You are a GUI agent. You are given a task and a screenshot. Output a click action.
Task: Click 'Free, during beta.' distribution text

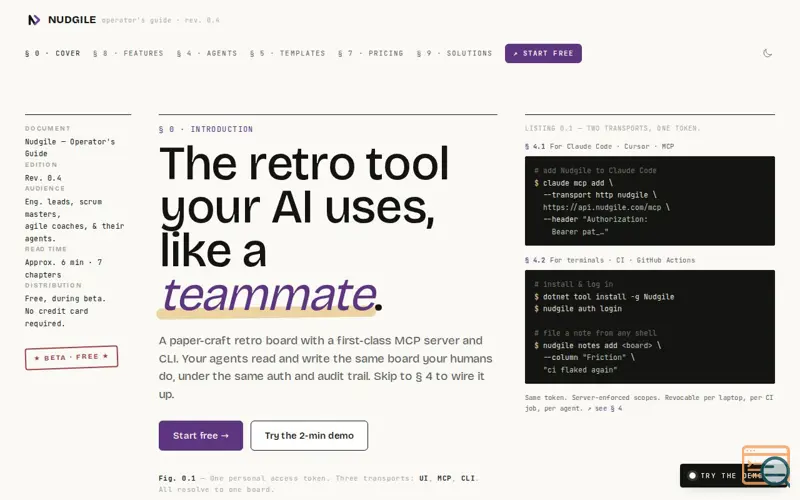(x=65, y=298)
